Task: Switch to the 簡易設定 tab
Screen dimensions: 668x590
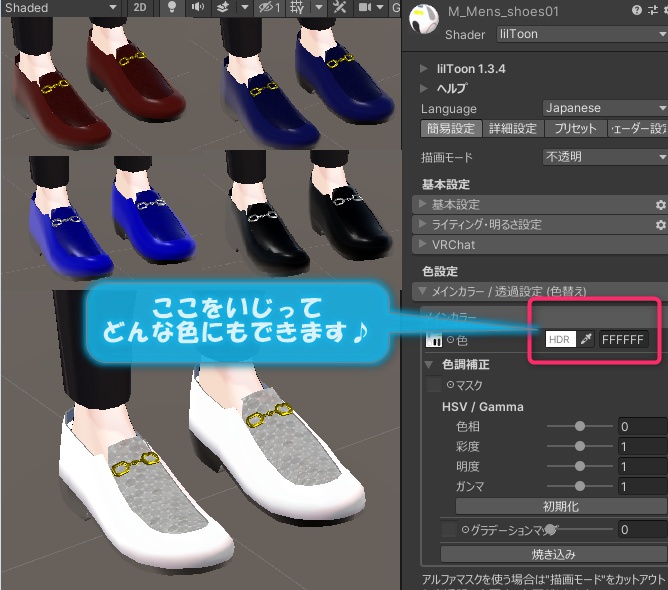Action: 451,129
